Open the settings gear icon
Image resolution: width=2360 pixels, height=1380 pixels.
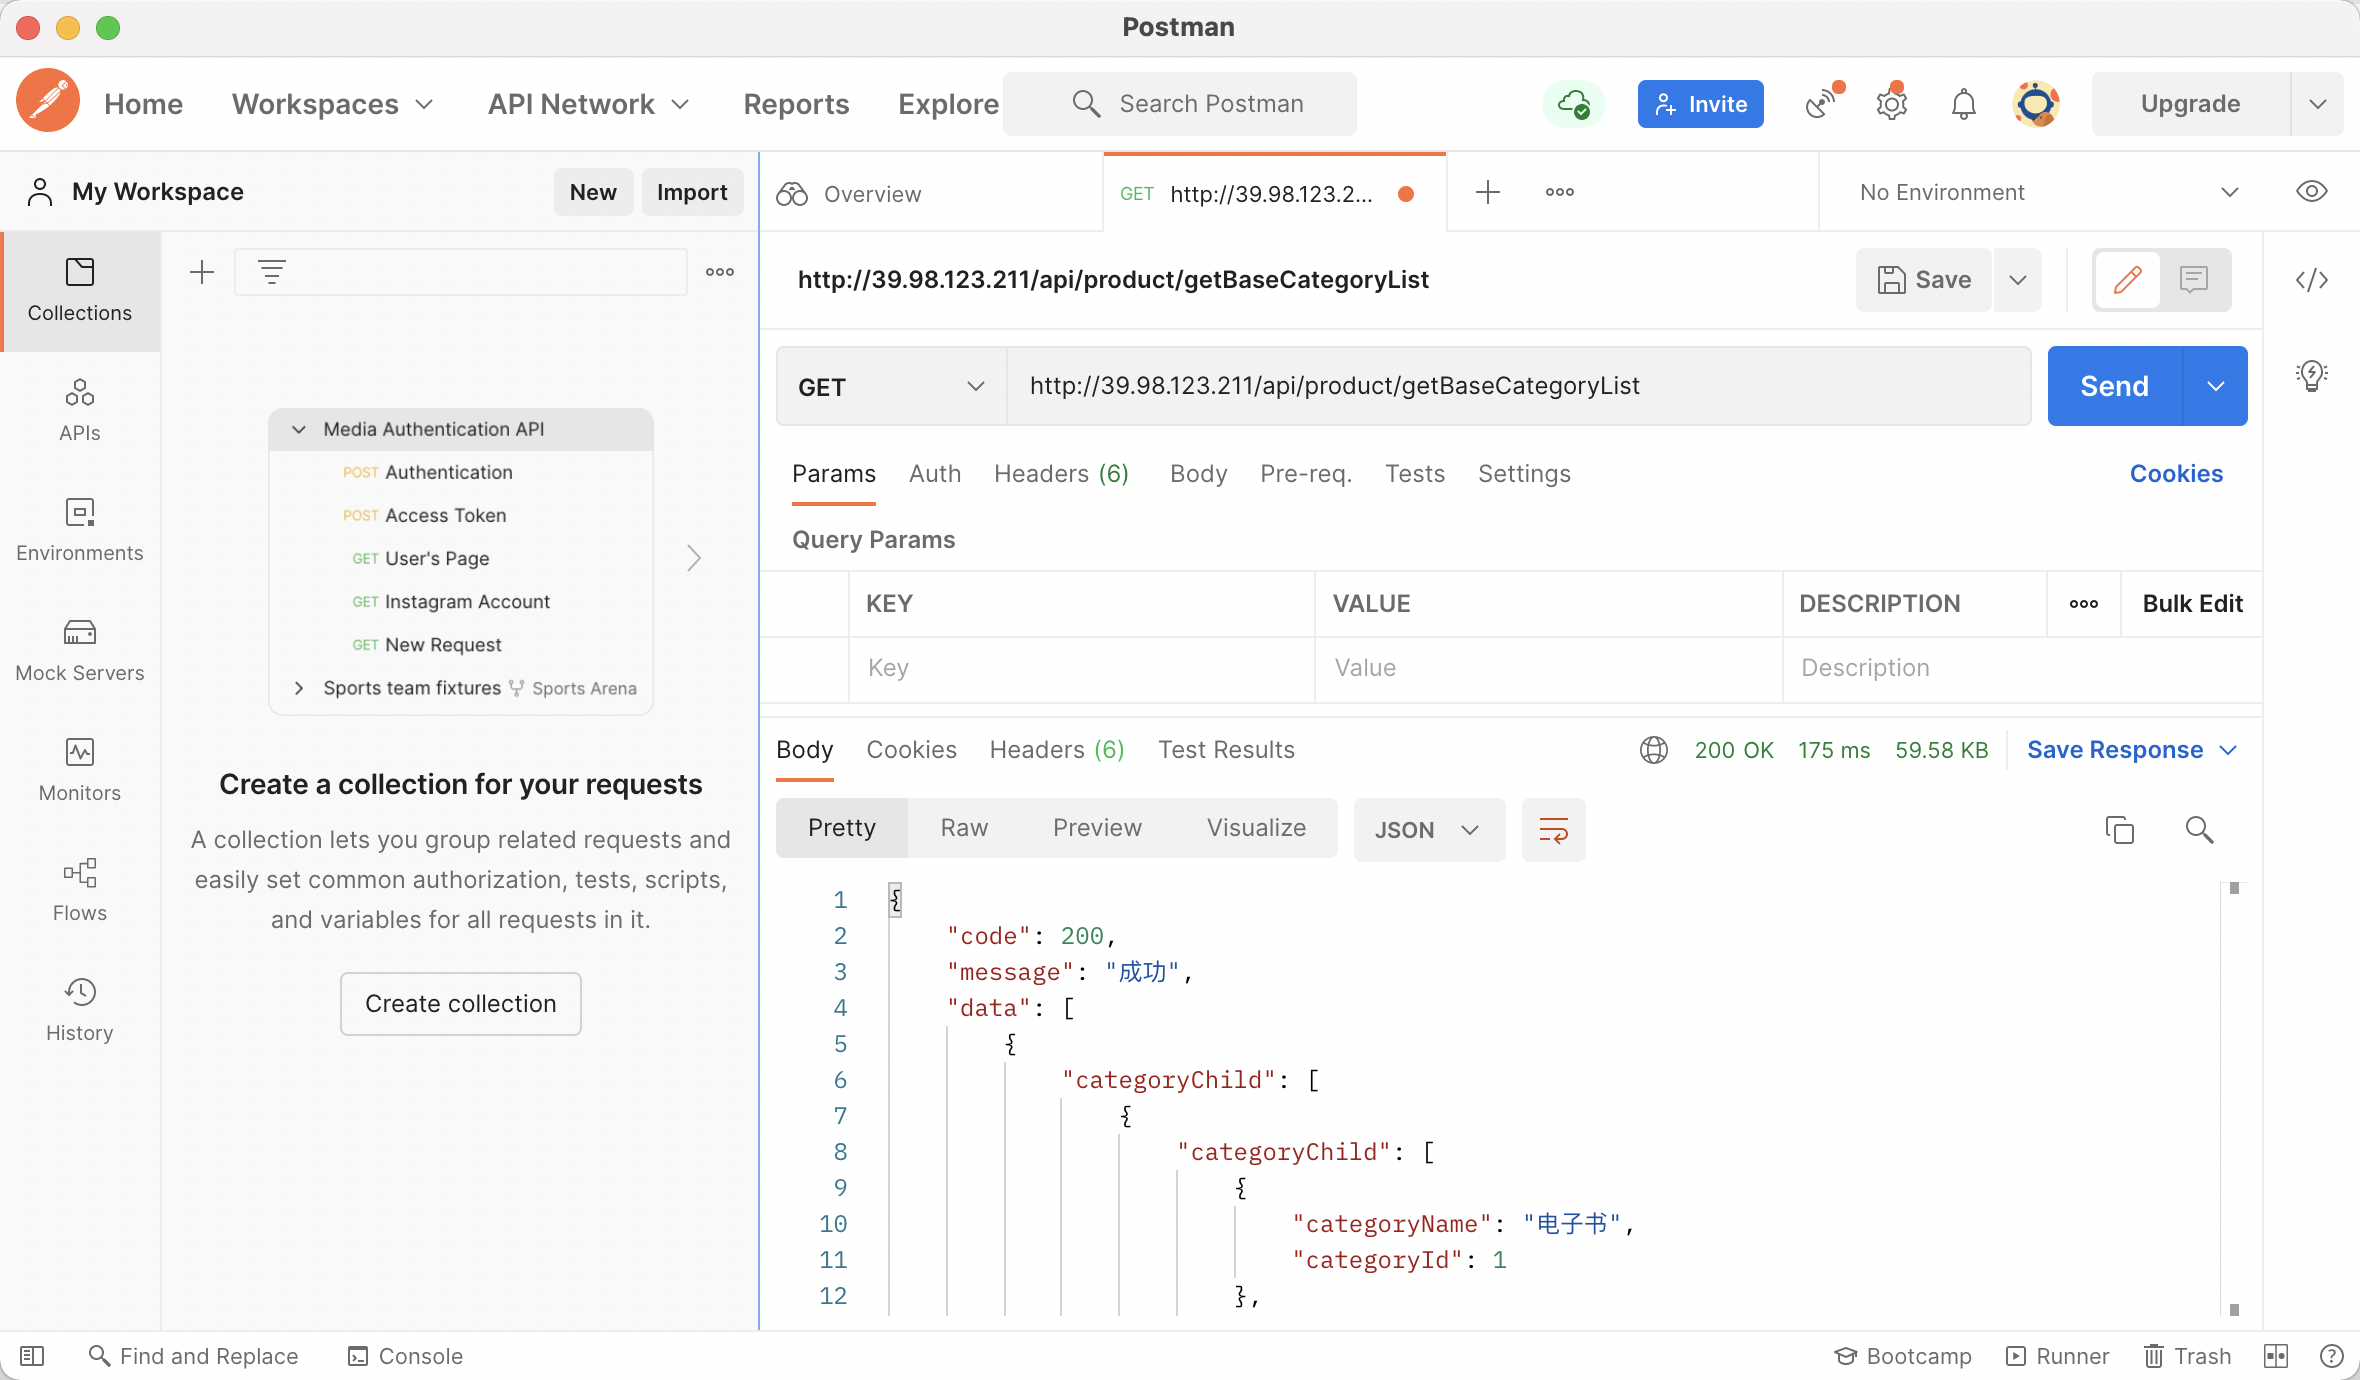1891,104
